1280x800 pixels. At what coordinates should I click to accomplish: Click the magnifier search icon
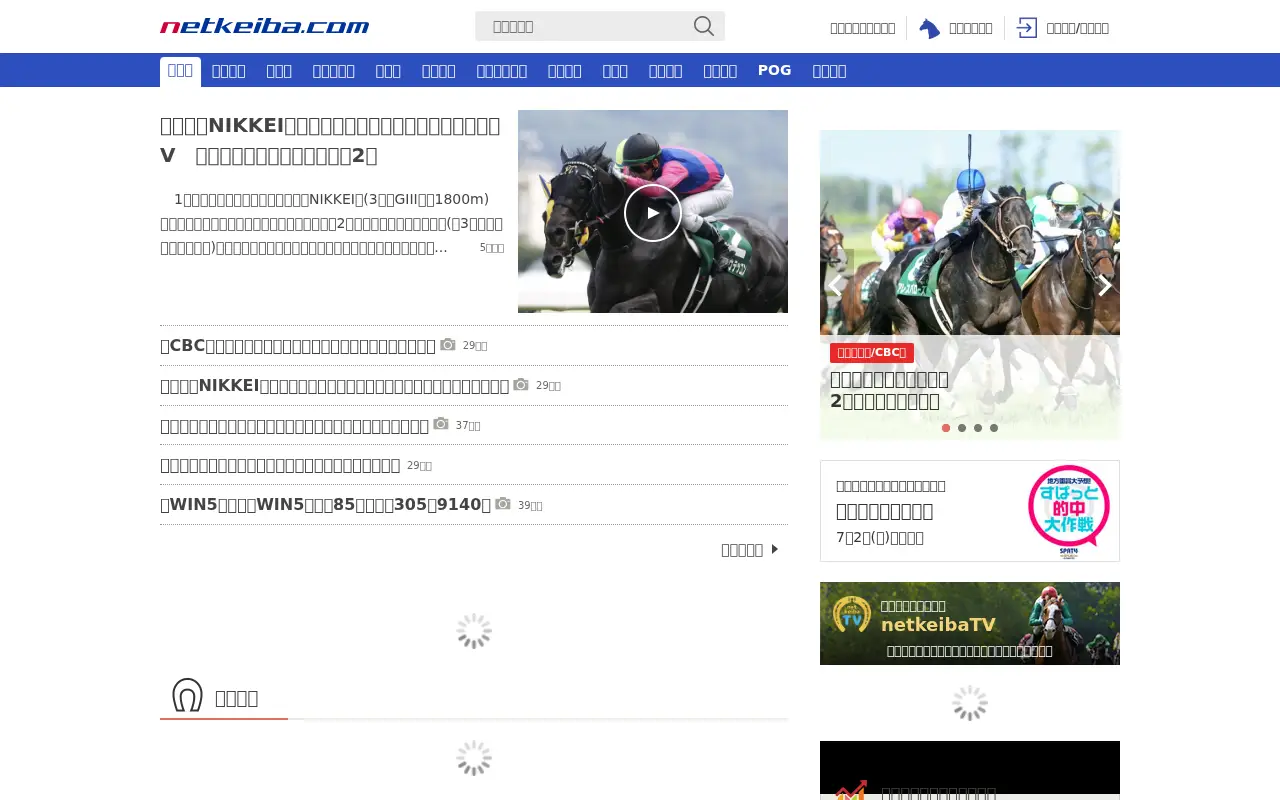point(704,26)
